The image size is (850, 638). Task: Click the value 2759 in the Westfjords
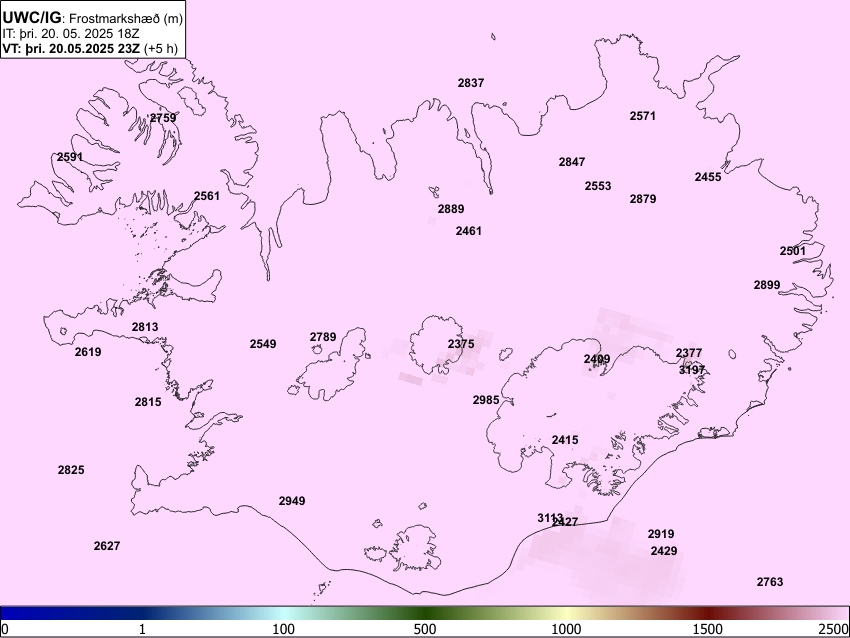point(163,118)
